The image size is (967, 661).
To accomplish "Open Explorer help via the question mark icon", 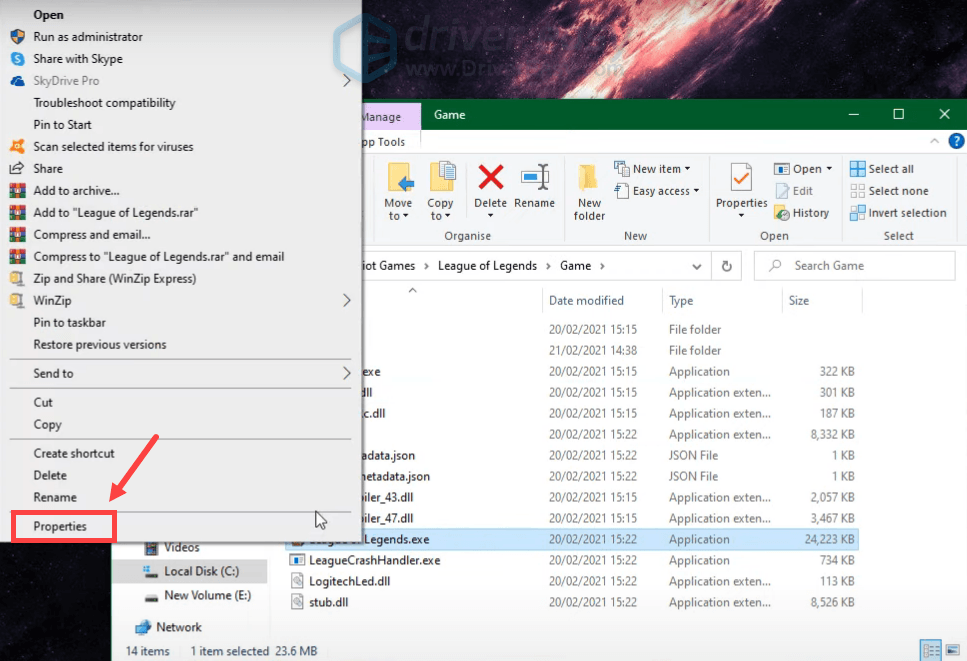I will pos(956,140).
